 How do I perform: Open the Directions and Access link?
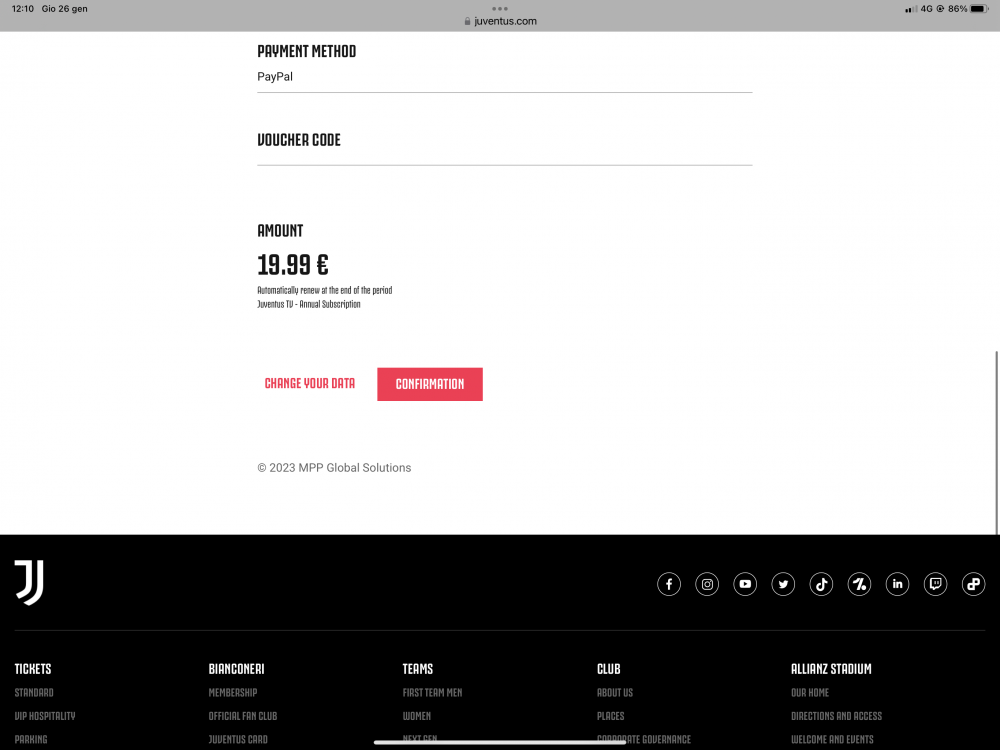point(837,716)
